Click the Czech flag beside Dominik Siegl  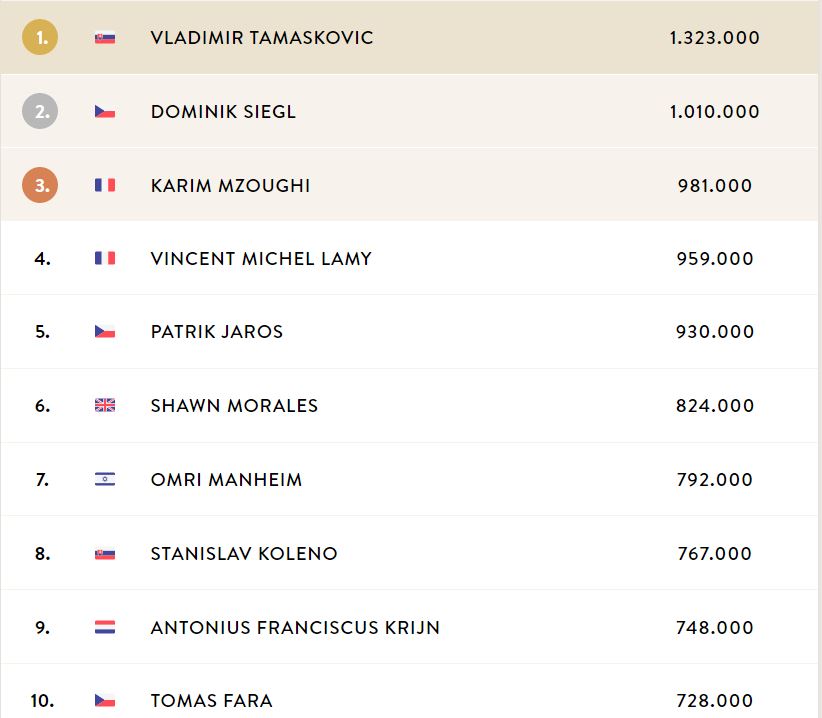pos(105,112)
